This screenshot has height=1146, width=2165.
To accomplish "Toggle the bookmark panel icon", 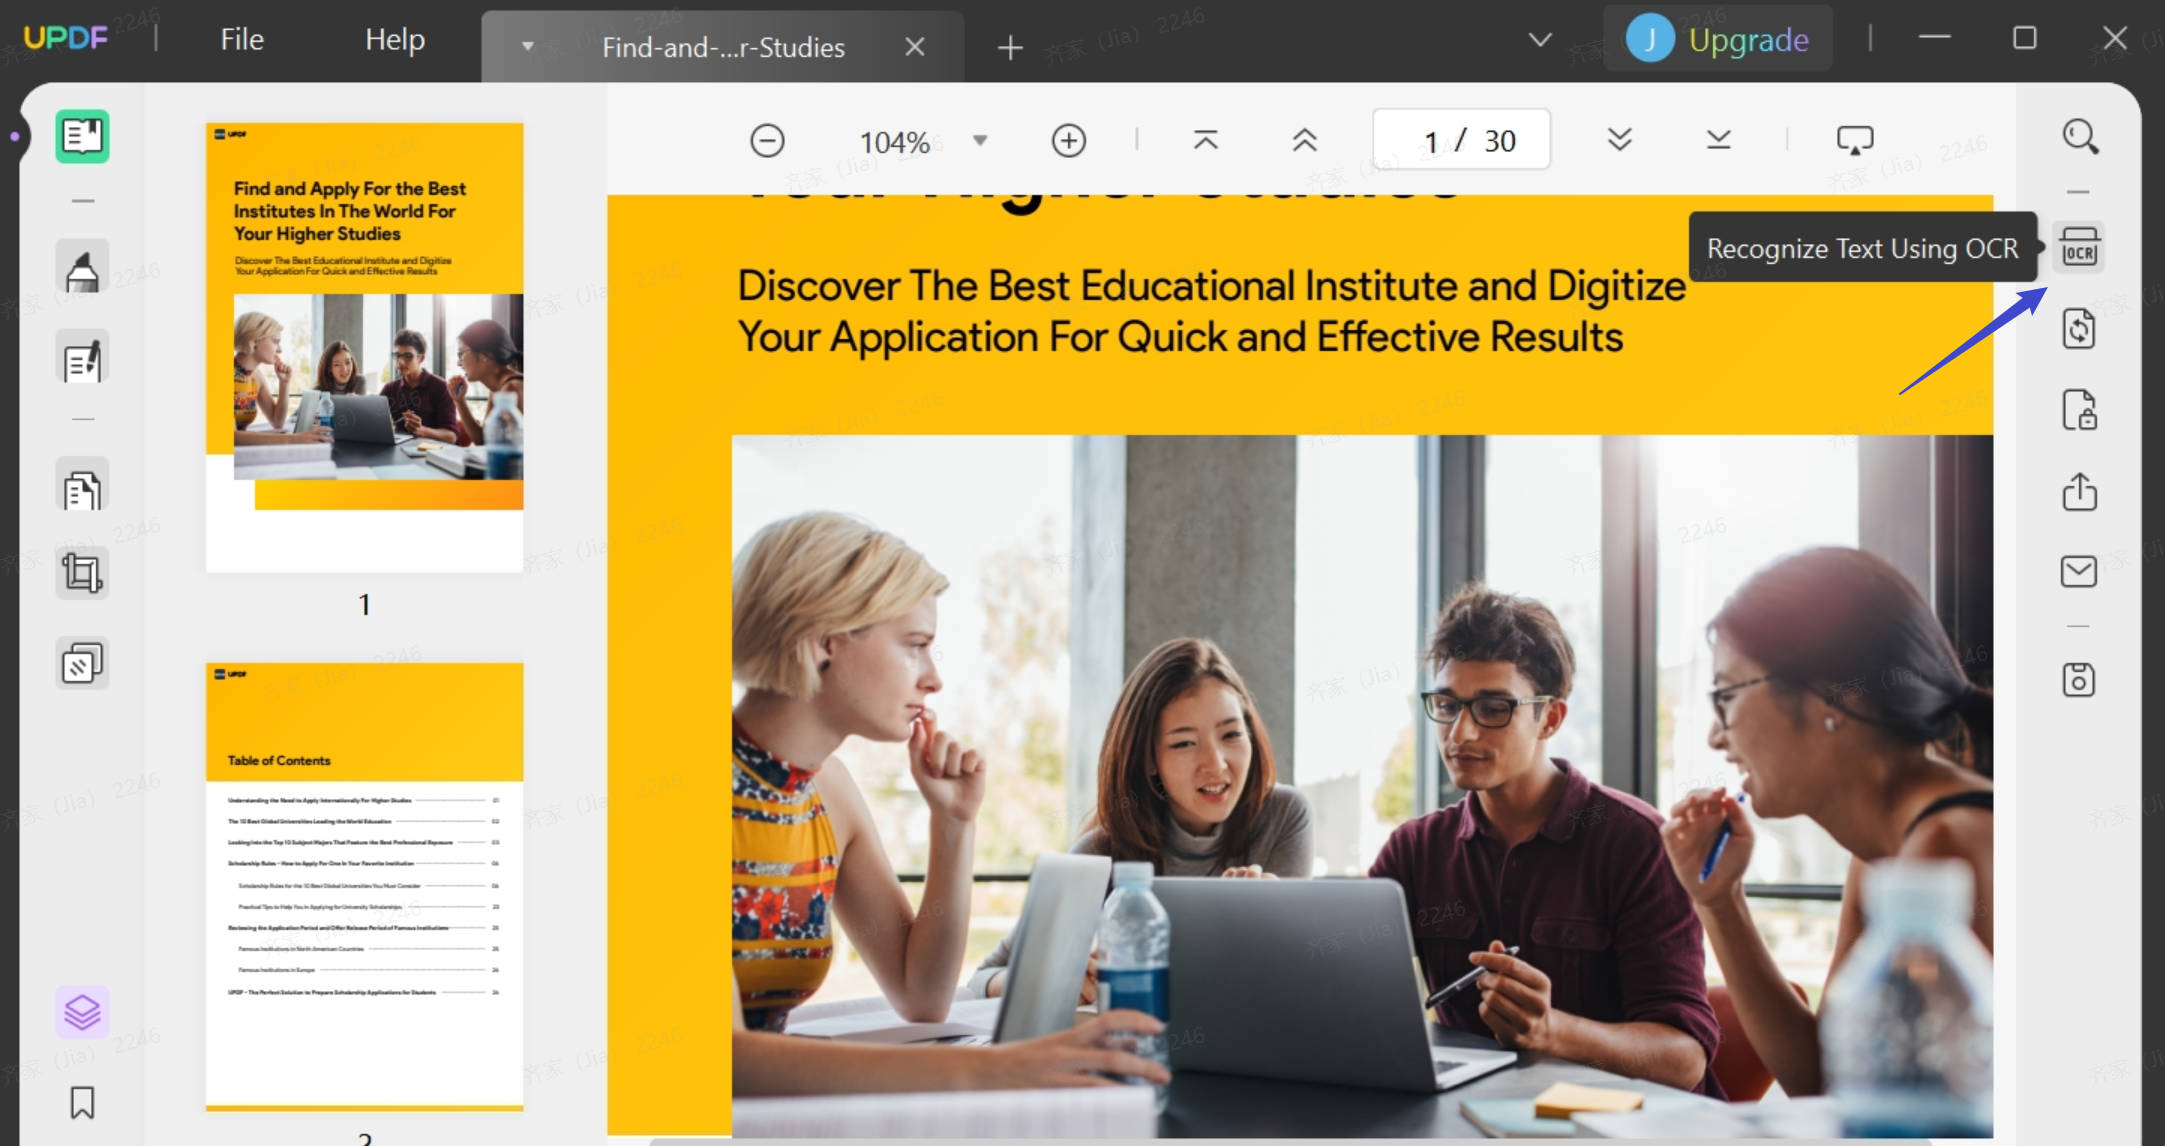I will [82, 1102].
